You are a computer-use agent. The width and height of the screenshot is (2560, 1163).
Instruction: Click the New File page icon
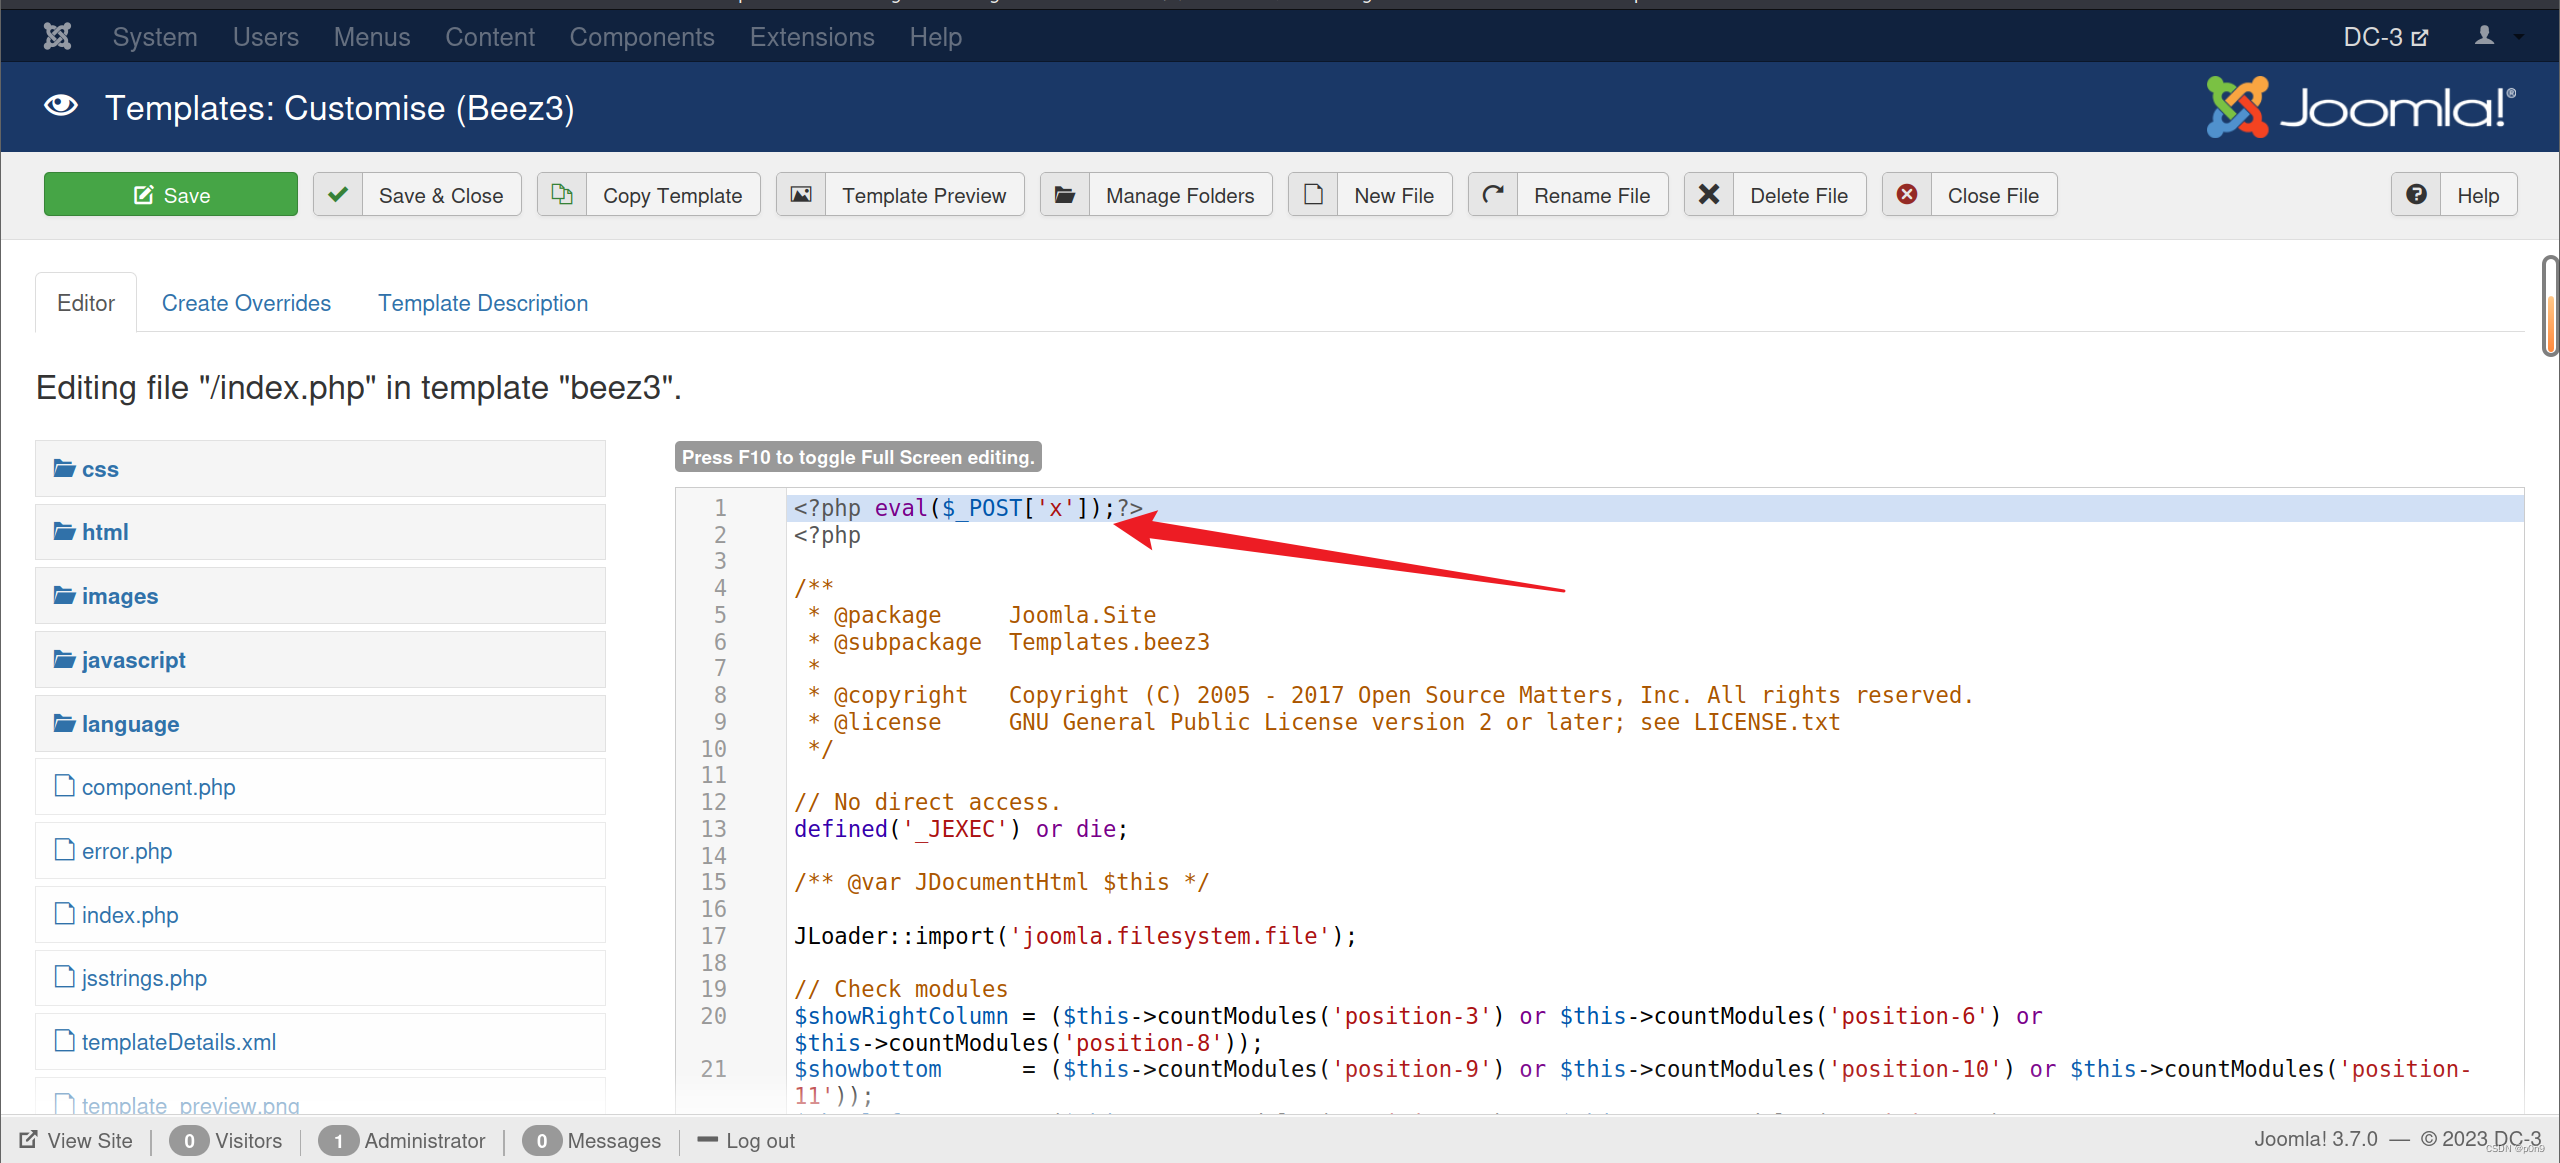point(1313,195)
